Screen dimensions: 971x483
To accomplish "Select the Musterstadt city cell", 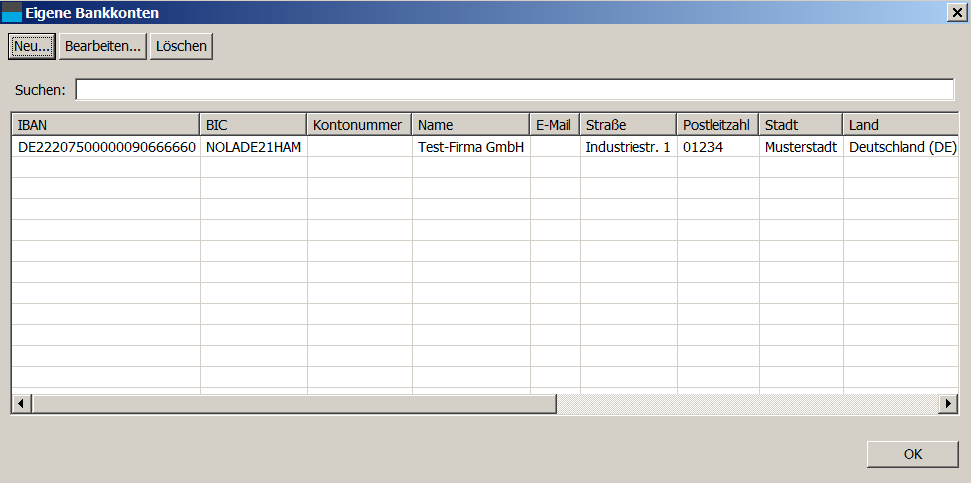I will (x=801, y=147).
